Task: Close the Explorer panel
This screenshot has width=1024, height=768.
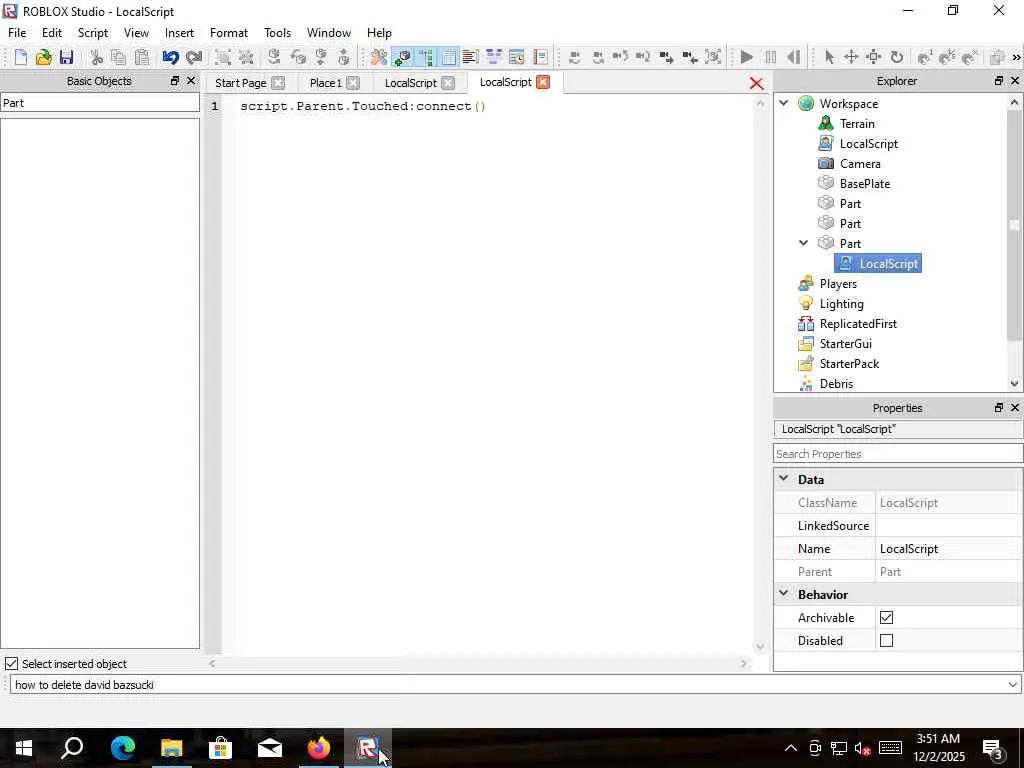Action: coord(1015,80)
